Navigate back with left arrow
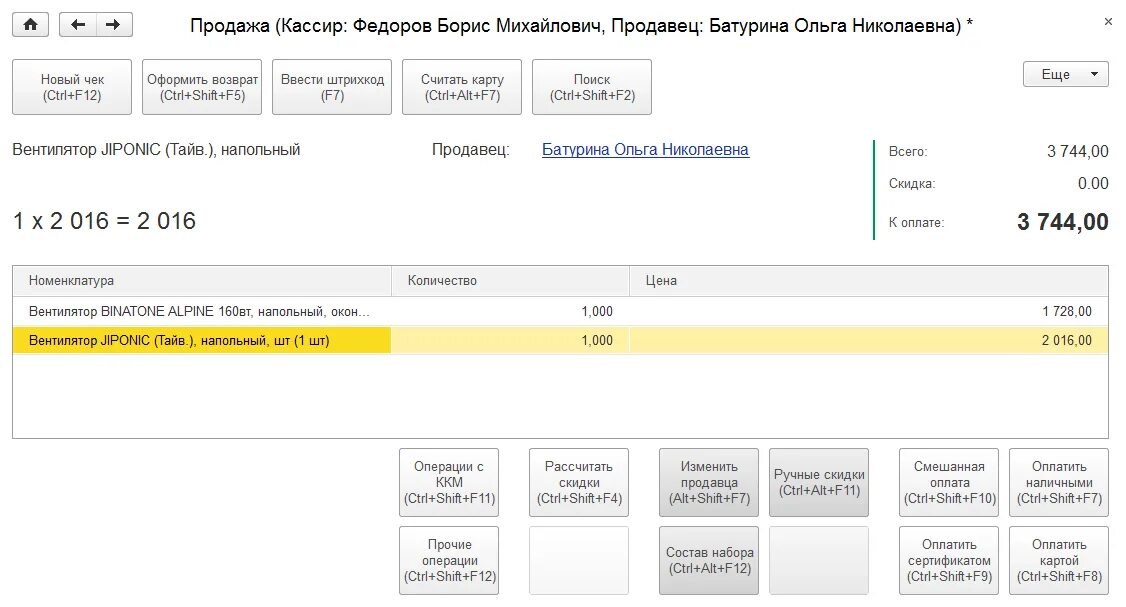1126x607 pixels. coord(78,25)
